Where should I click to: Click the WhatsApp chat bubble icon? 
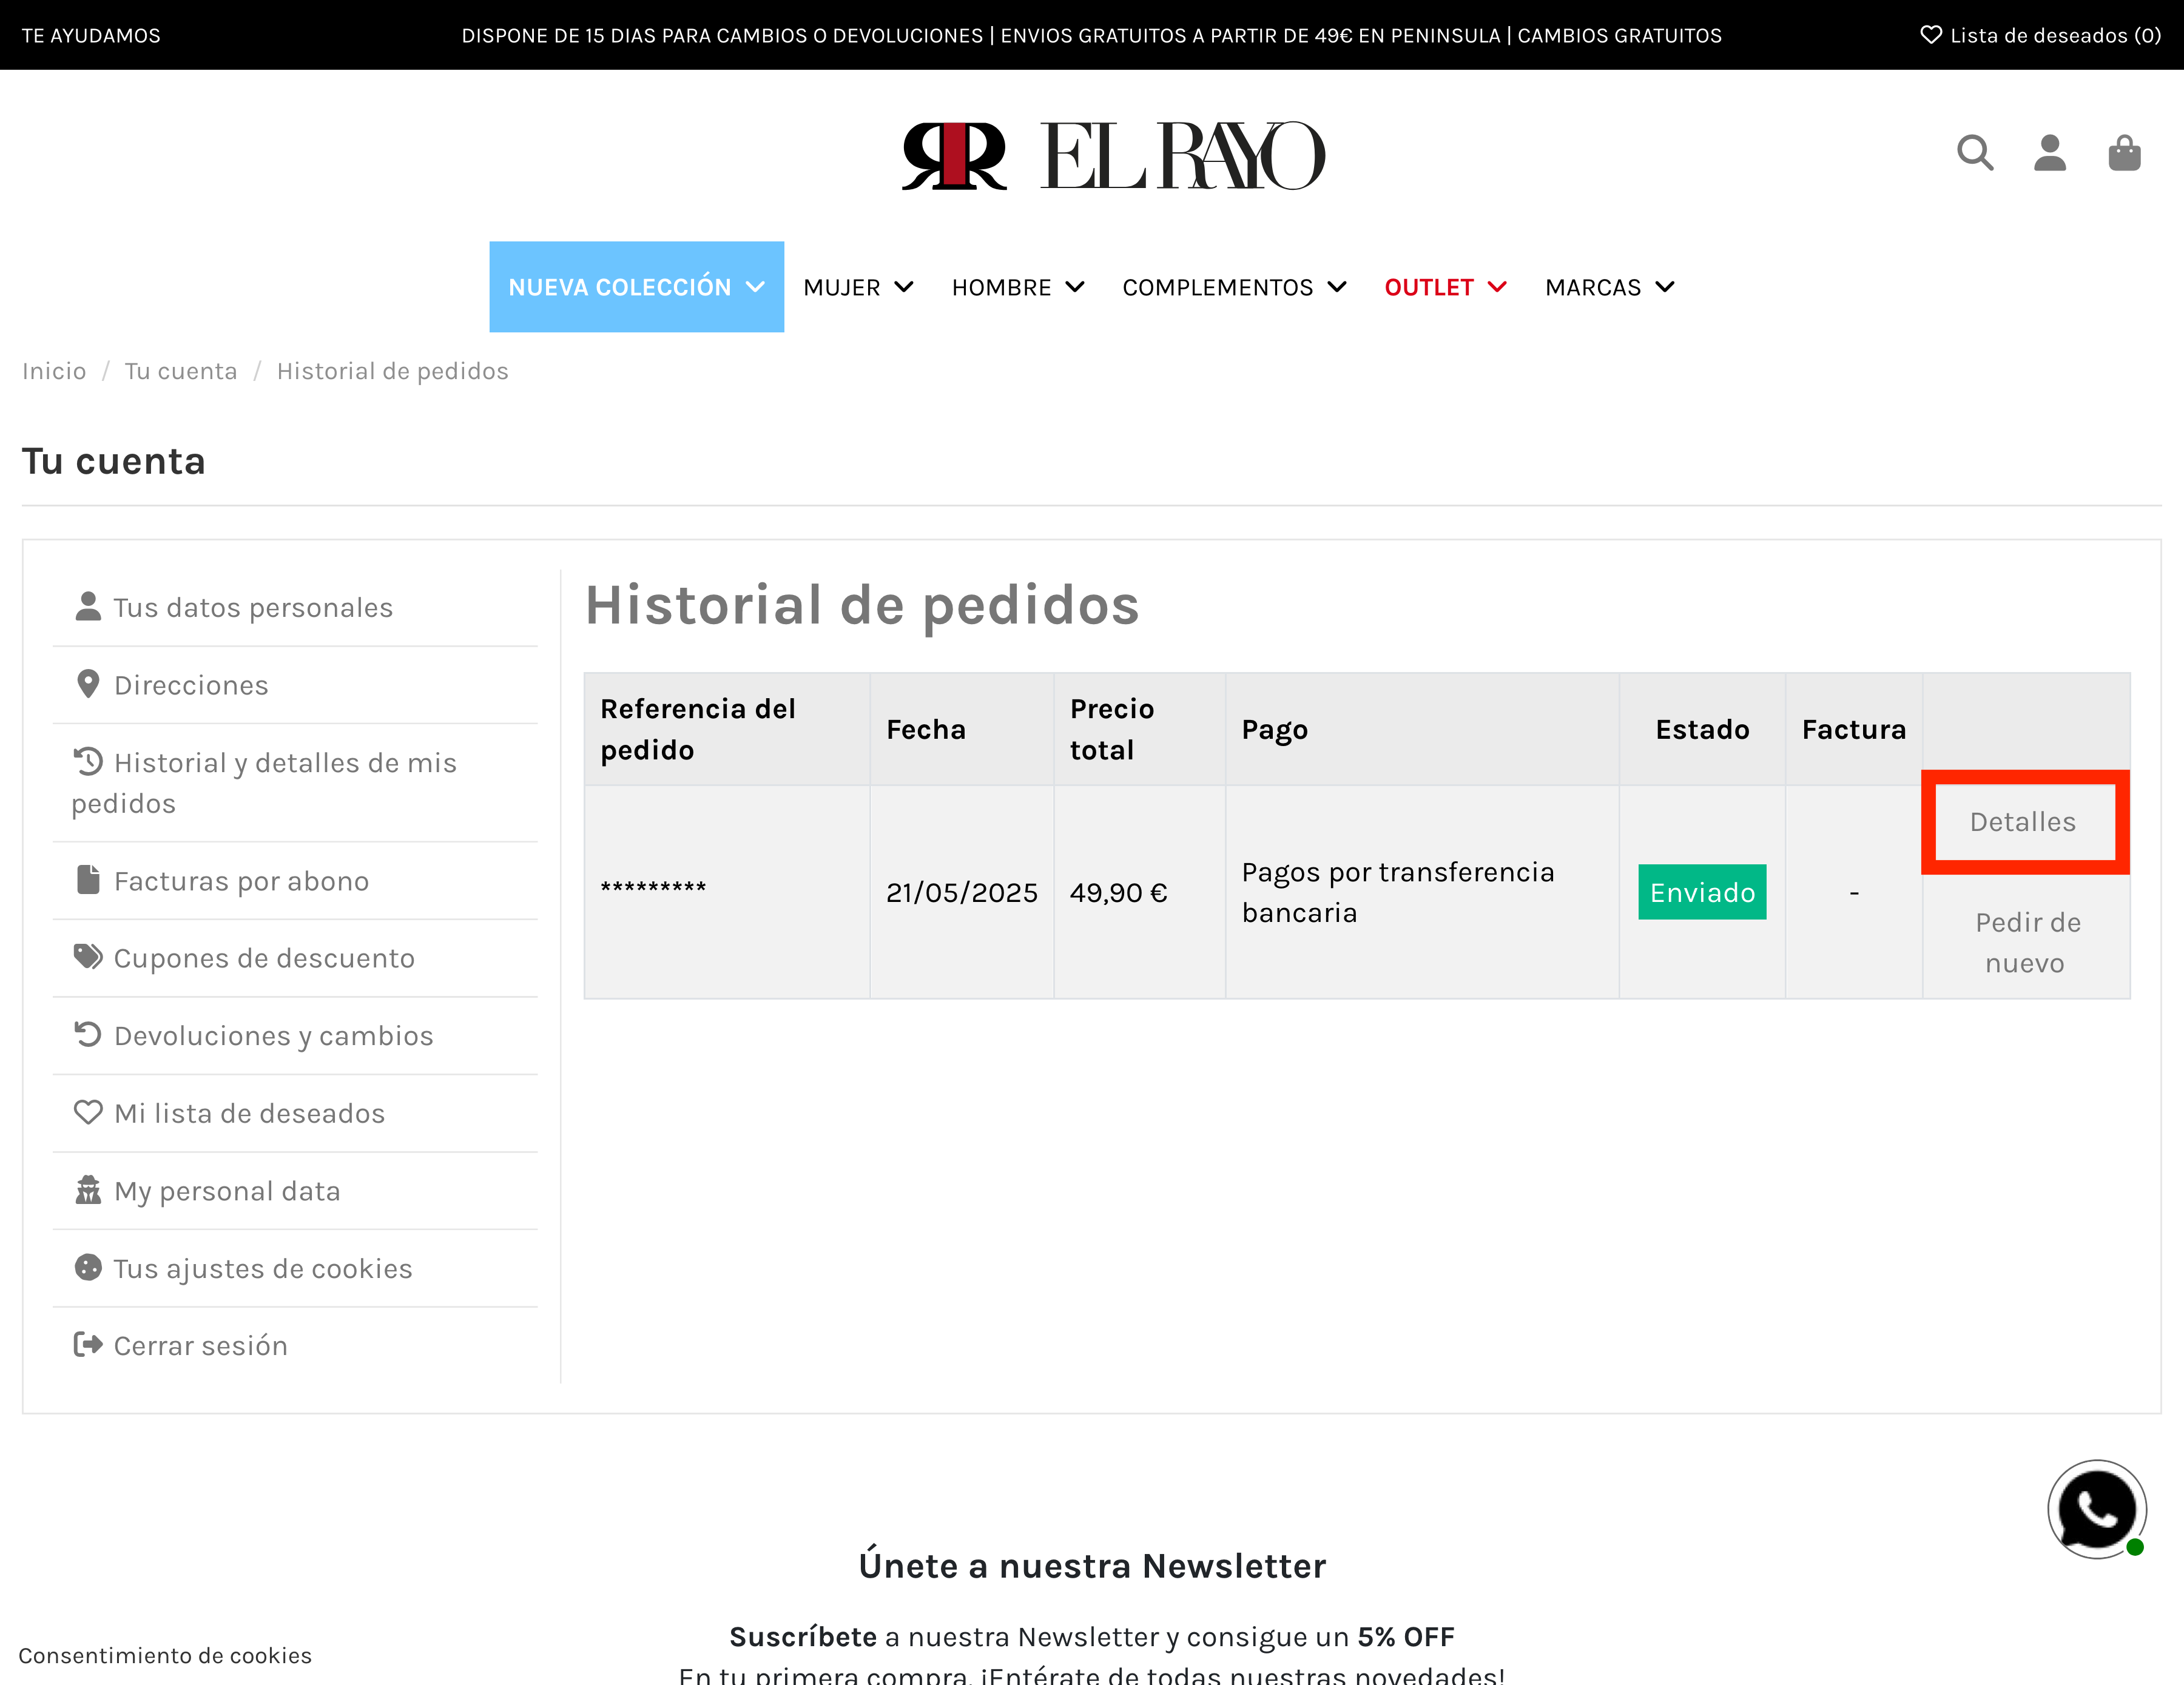point(2096,1508)
